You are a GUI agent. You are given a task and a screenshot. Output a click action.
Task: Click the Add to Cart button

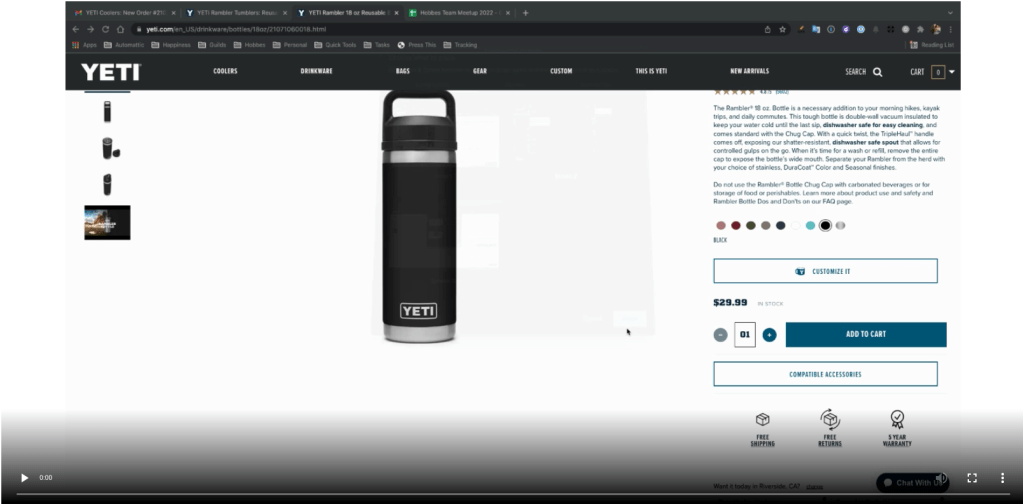click(865, 335)
